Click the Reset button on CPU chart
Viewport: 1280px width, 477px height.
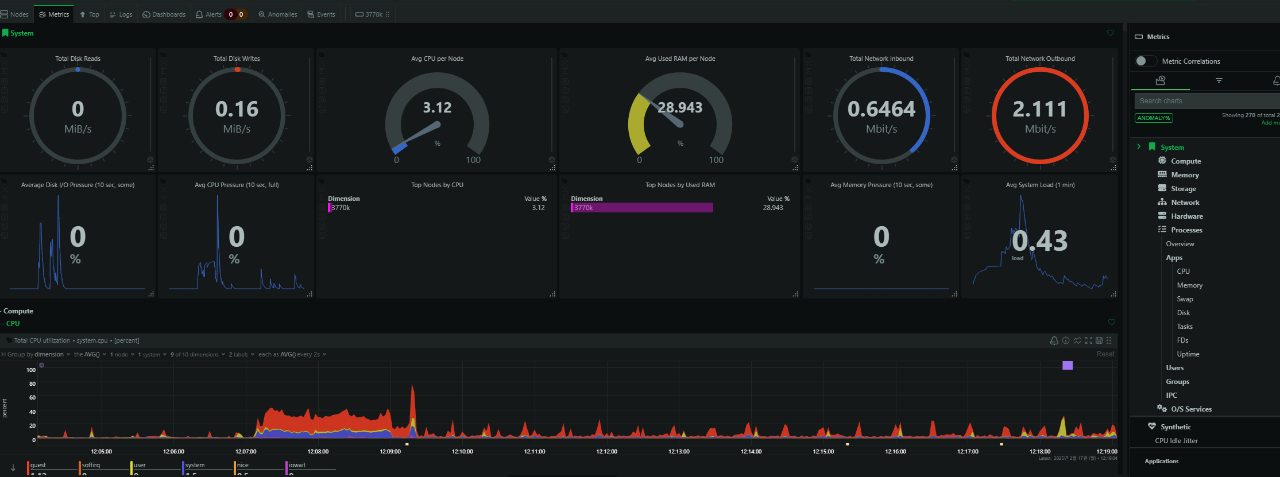[x=1105, y=353]
